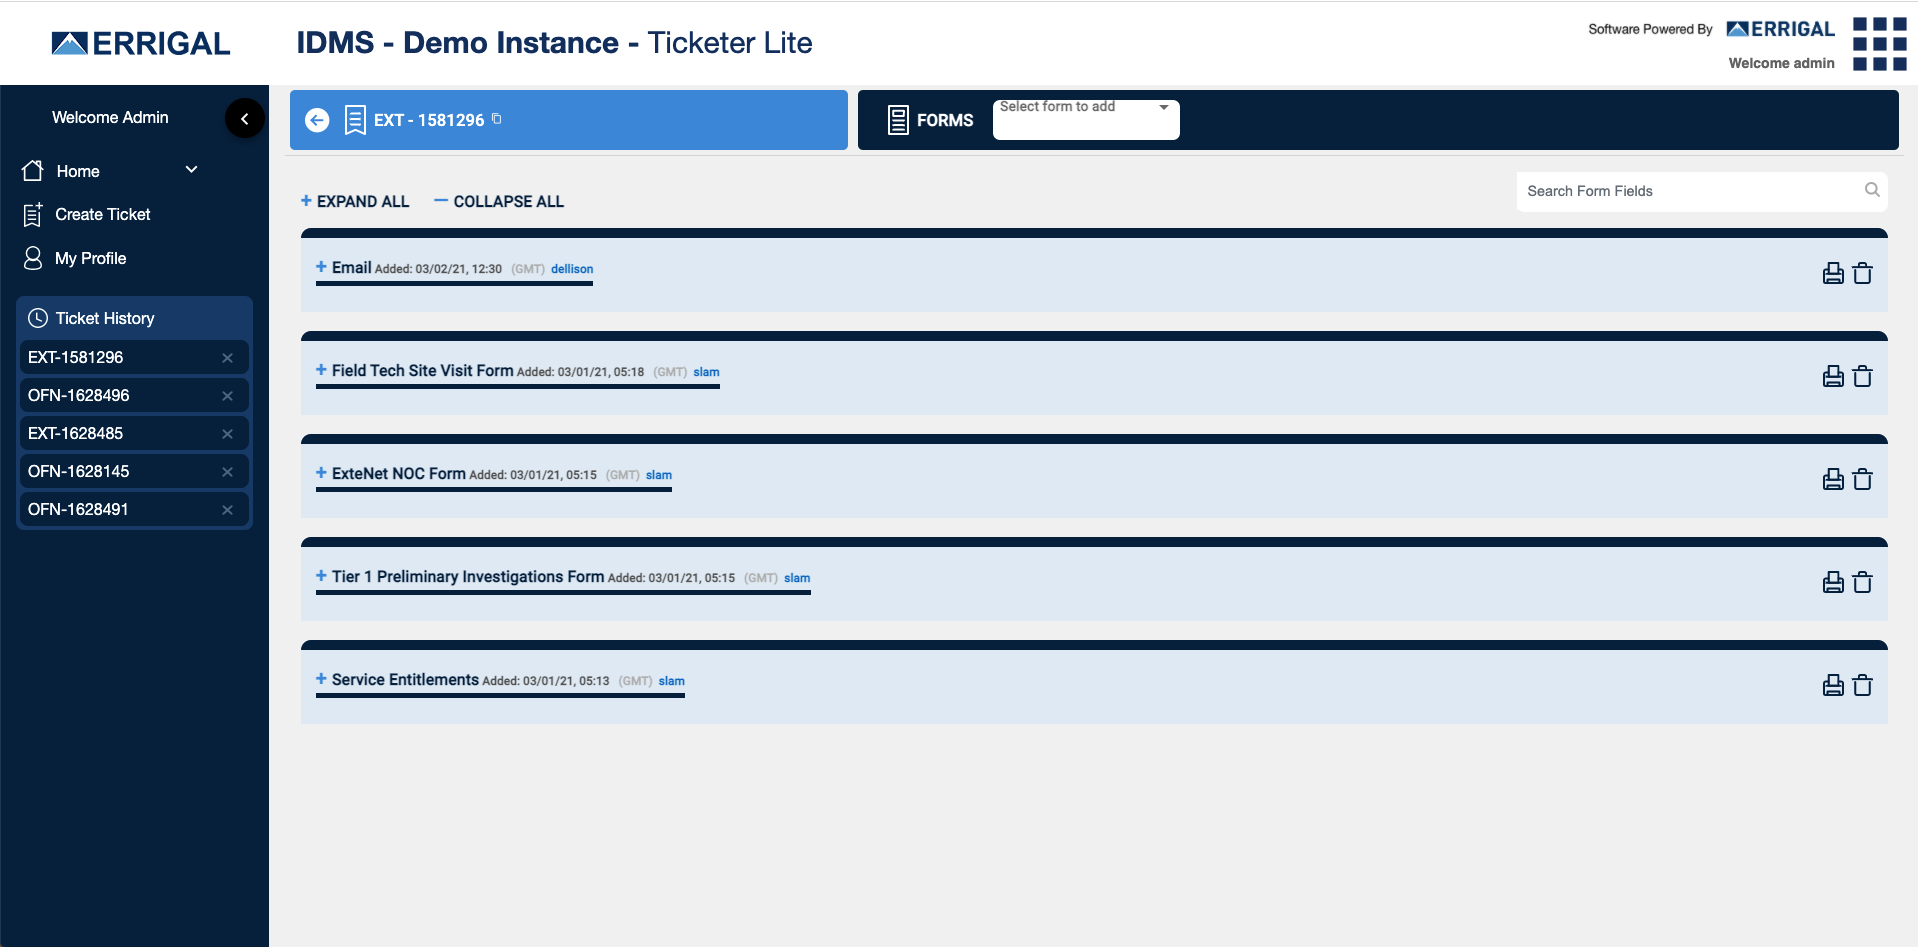Print the Email form
The height and width of the screenshot is (947, 1918).
(x=1832, y=273)
